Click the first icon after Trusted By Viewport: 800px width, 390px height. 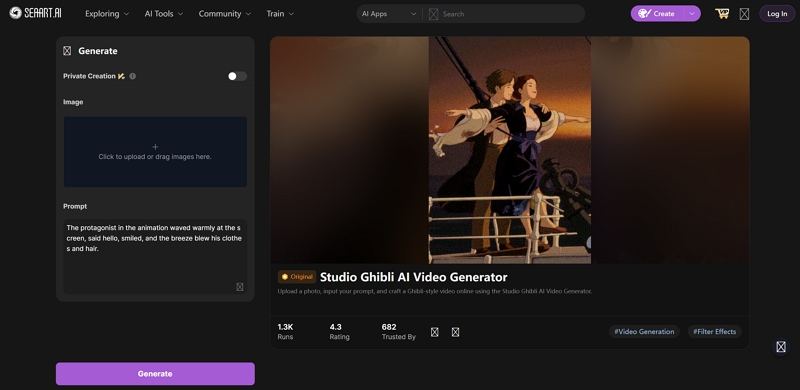[x=435, y=332]
